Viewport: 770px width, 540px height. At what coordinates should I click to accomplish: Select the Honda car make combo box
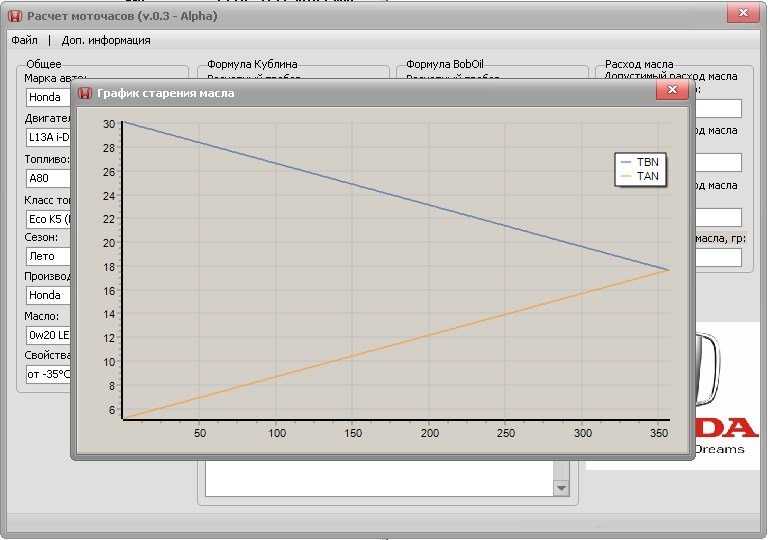tap(48, 97)
